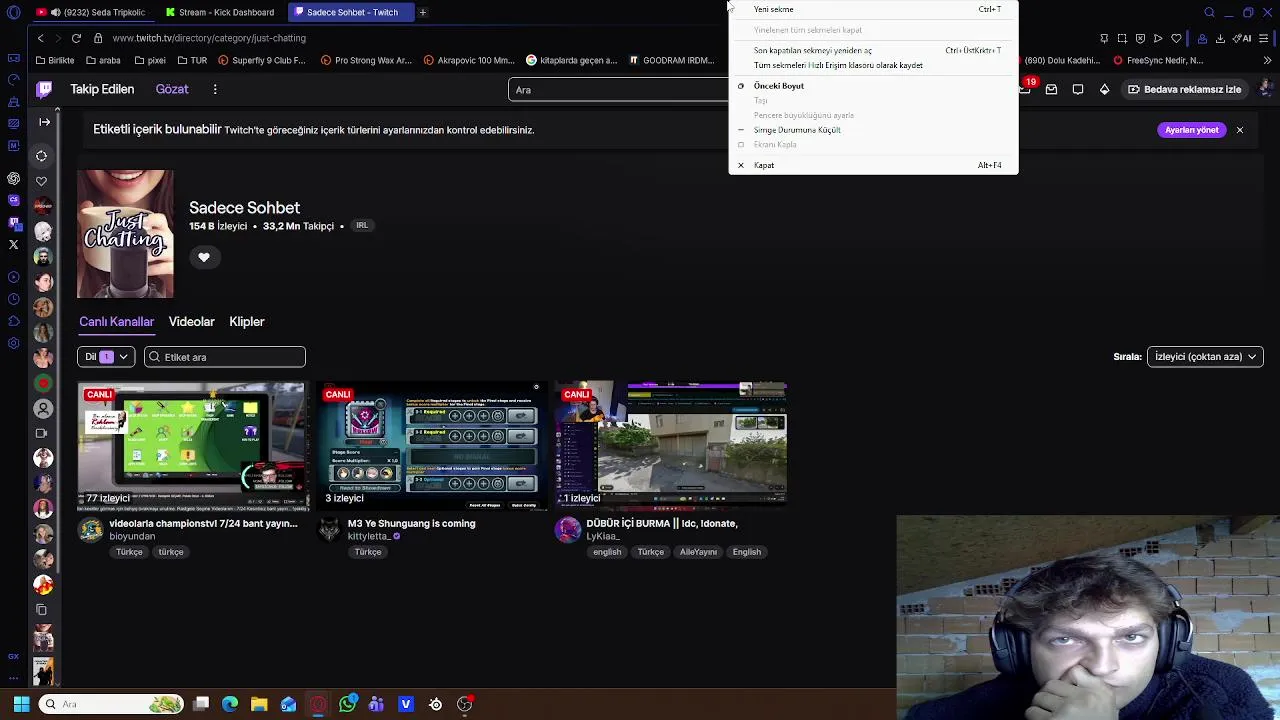
Task: Click Opera toolbar heart bookmark icon
Action: pos(1176,38)
